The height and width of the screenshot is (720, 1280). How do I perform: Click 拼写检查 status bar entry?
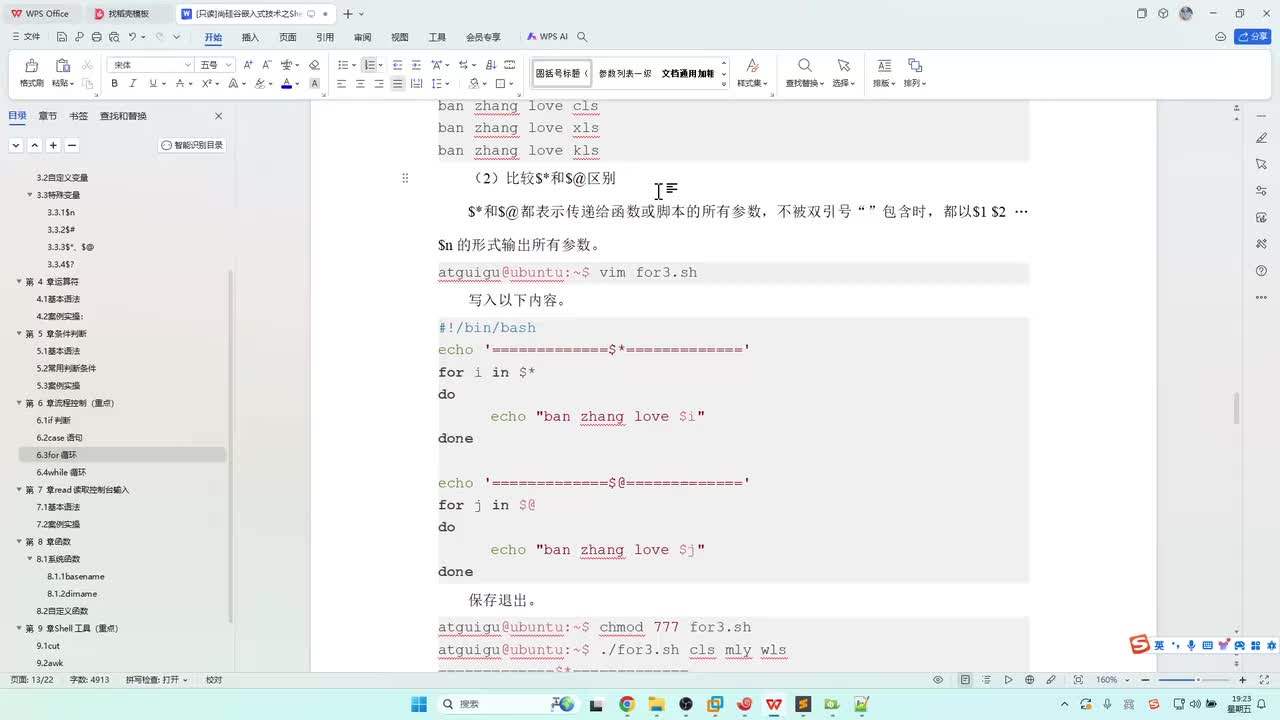[x=158, y=680]
